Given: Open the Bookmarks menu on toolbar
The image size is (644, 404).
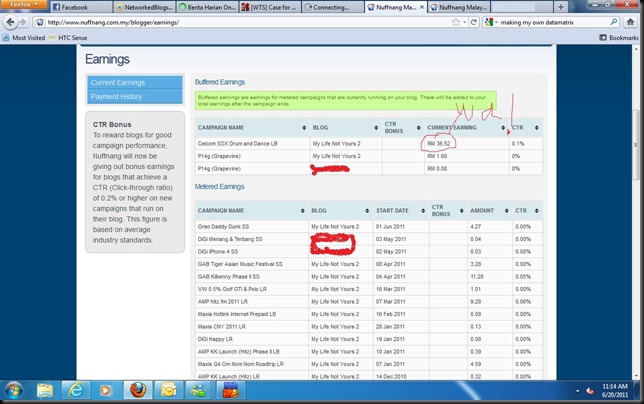Looking at the screenshot, I should (x=619, y=38).
